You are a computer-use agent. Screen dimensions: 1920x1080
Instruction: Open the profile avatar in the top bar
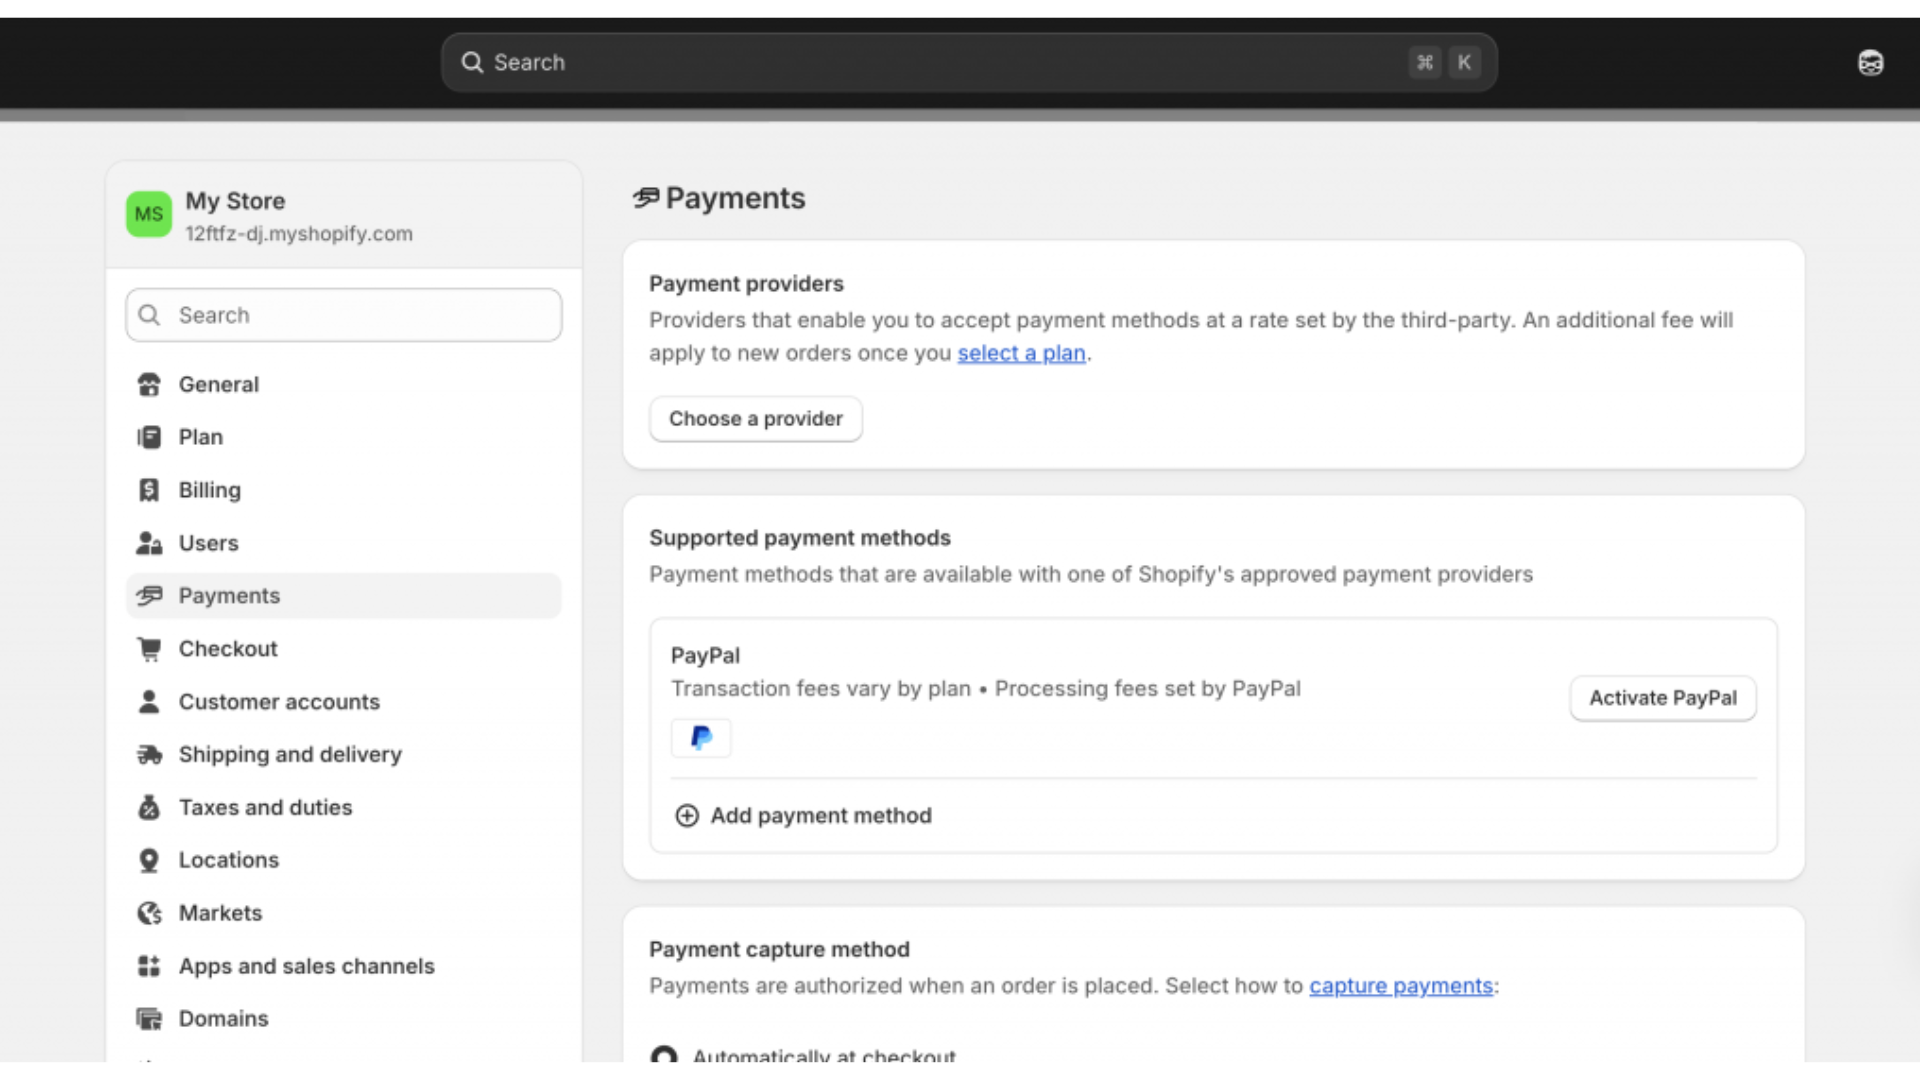pos(1870,63)
